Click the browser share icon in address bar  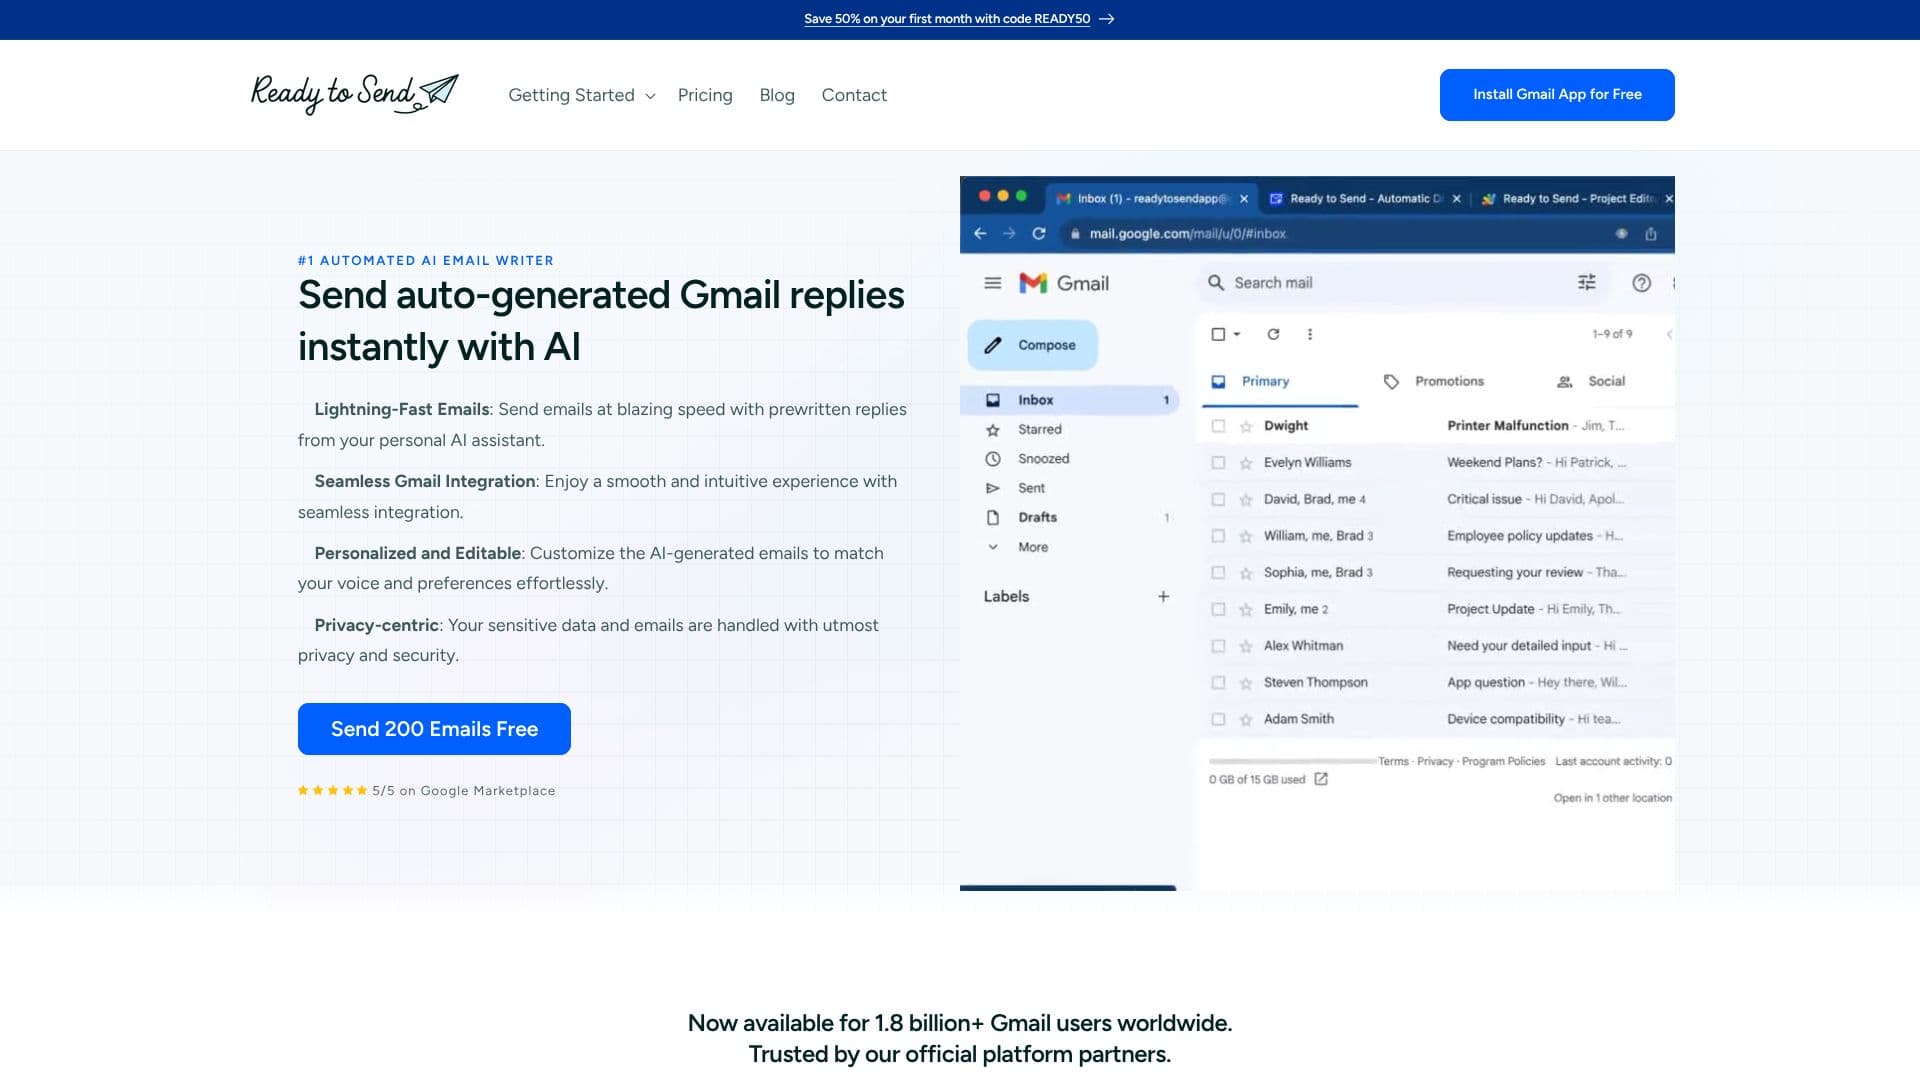click(1651, 233)
